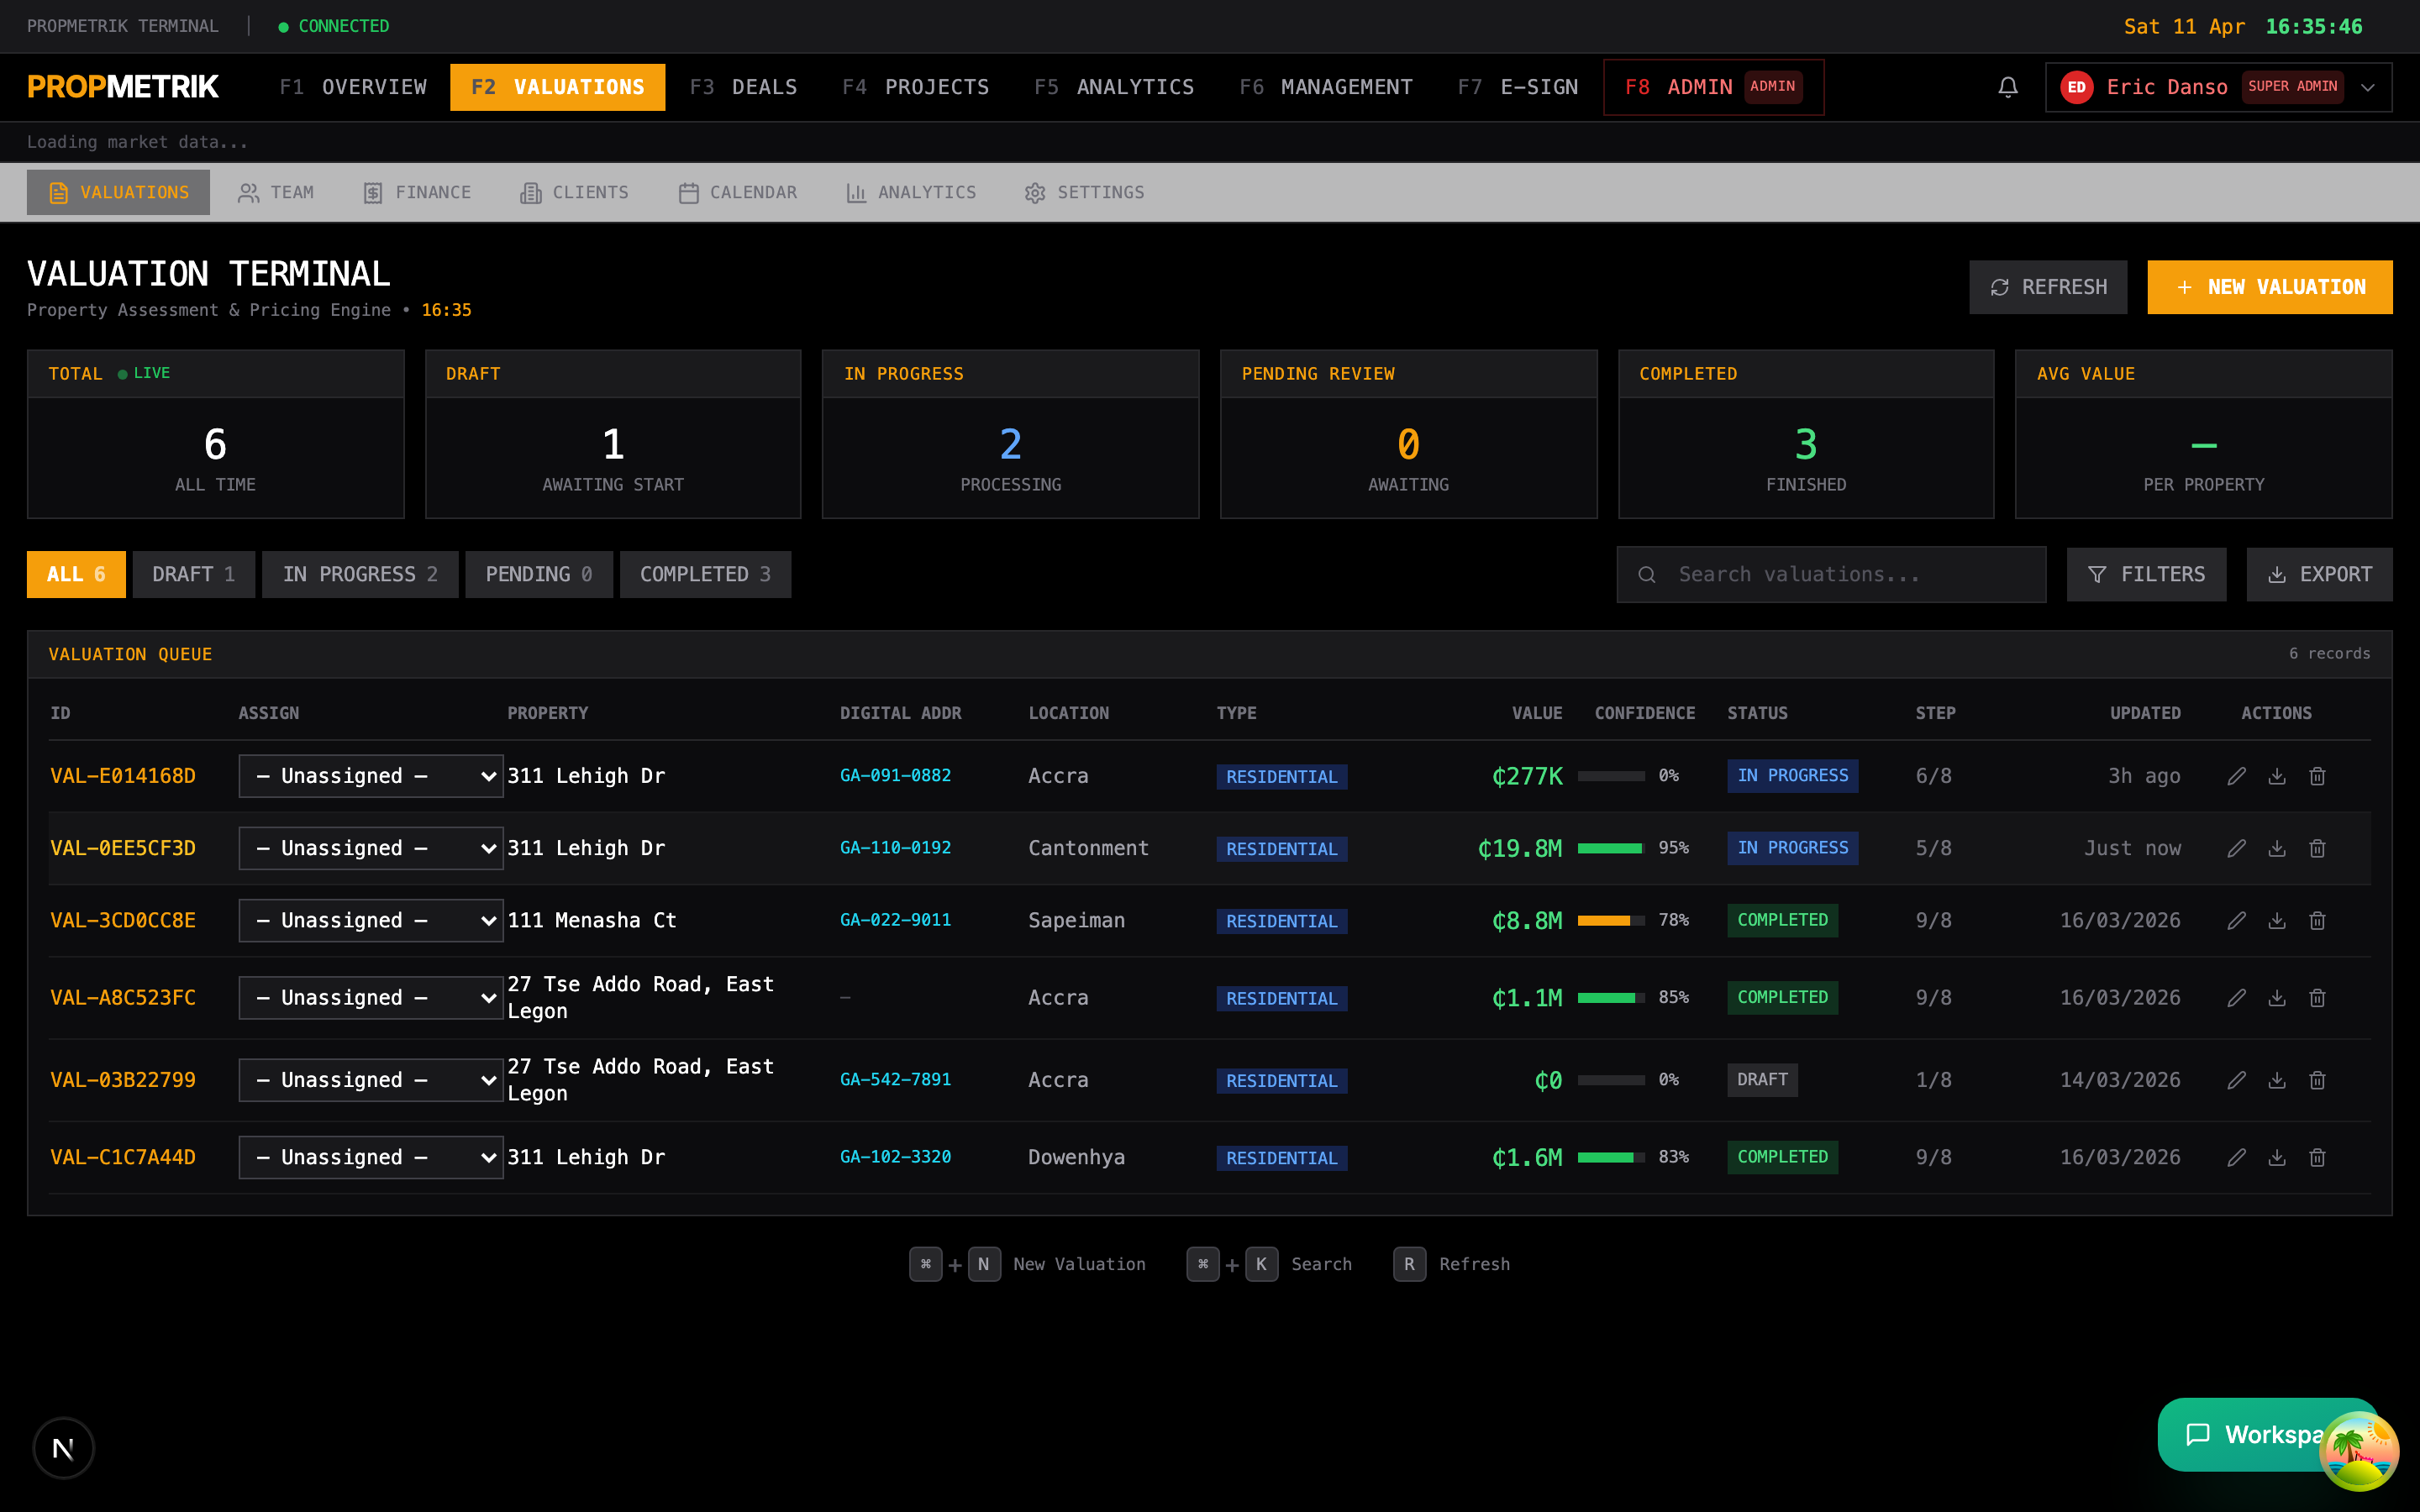The height and width of the screenshot is (1512, 2420).
Task: Edit the draft valuation VAL-03B22799
Action: 2236,1080
